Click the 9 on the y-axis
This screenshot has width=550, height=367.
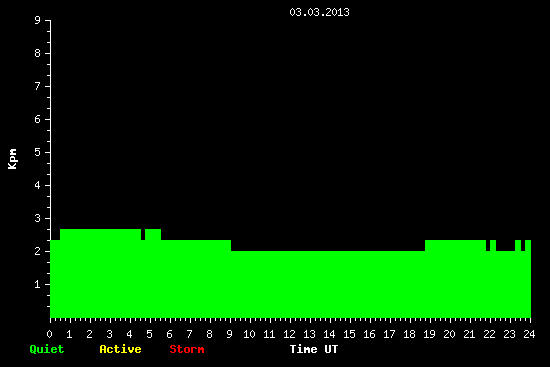pyautogui.click(x=38, y=20)
